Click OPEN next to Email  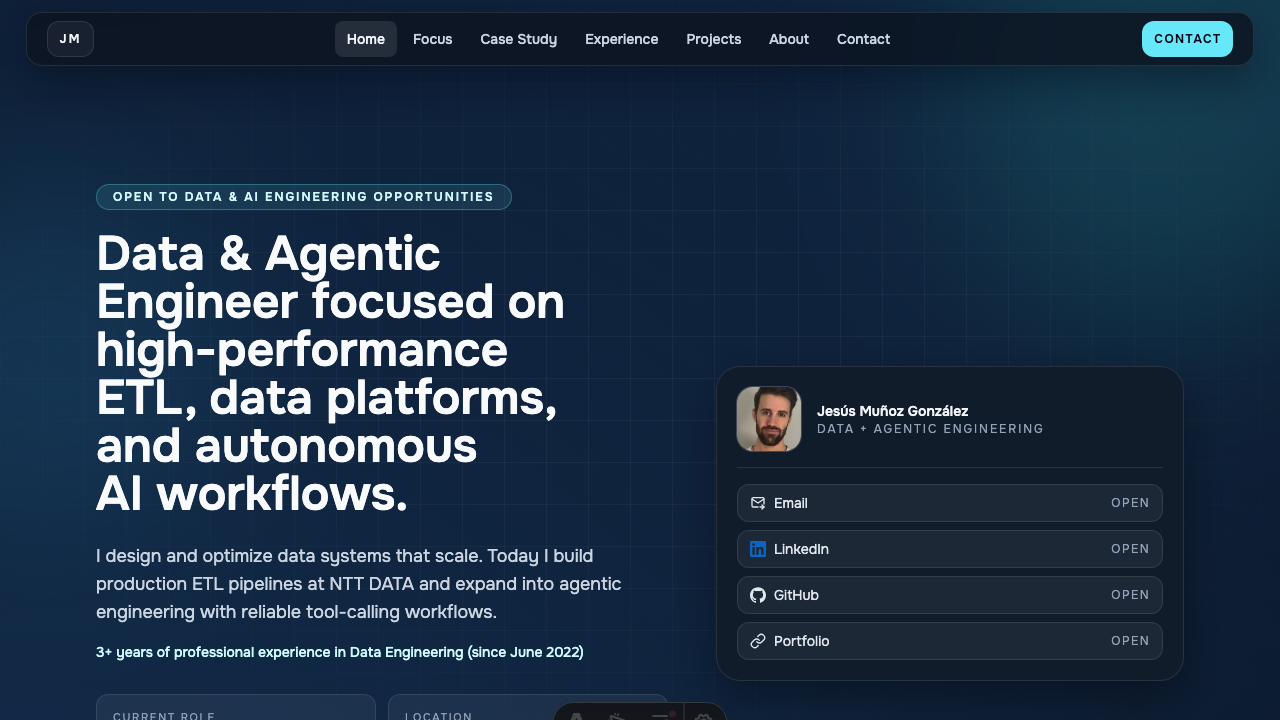(x=1130, y=503)
